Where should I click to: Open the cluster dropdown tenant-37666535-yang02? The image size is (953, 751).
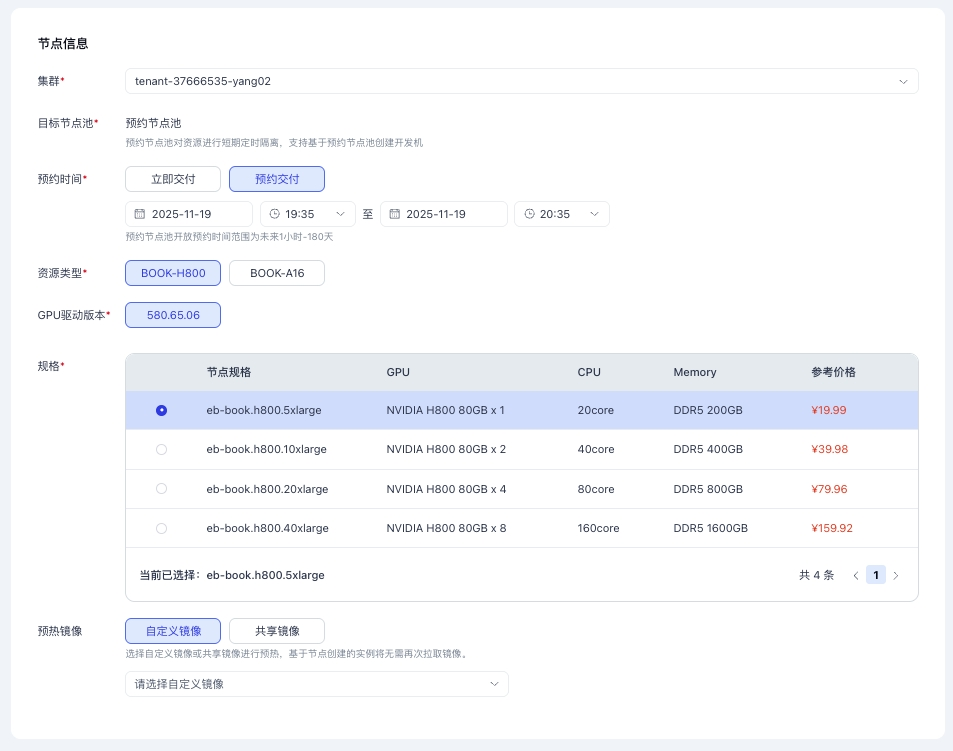pos(521,81)
